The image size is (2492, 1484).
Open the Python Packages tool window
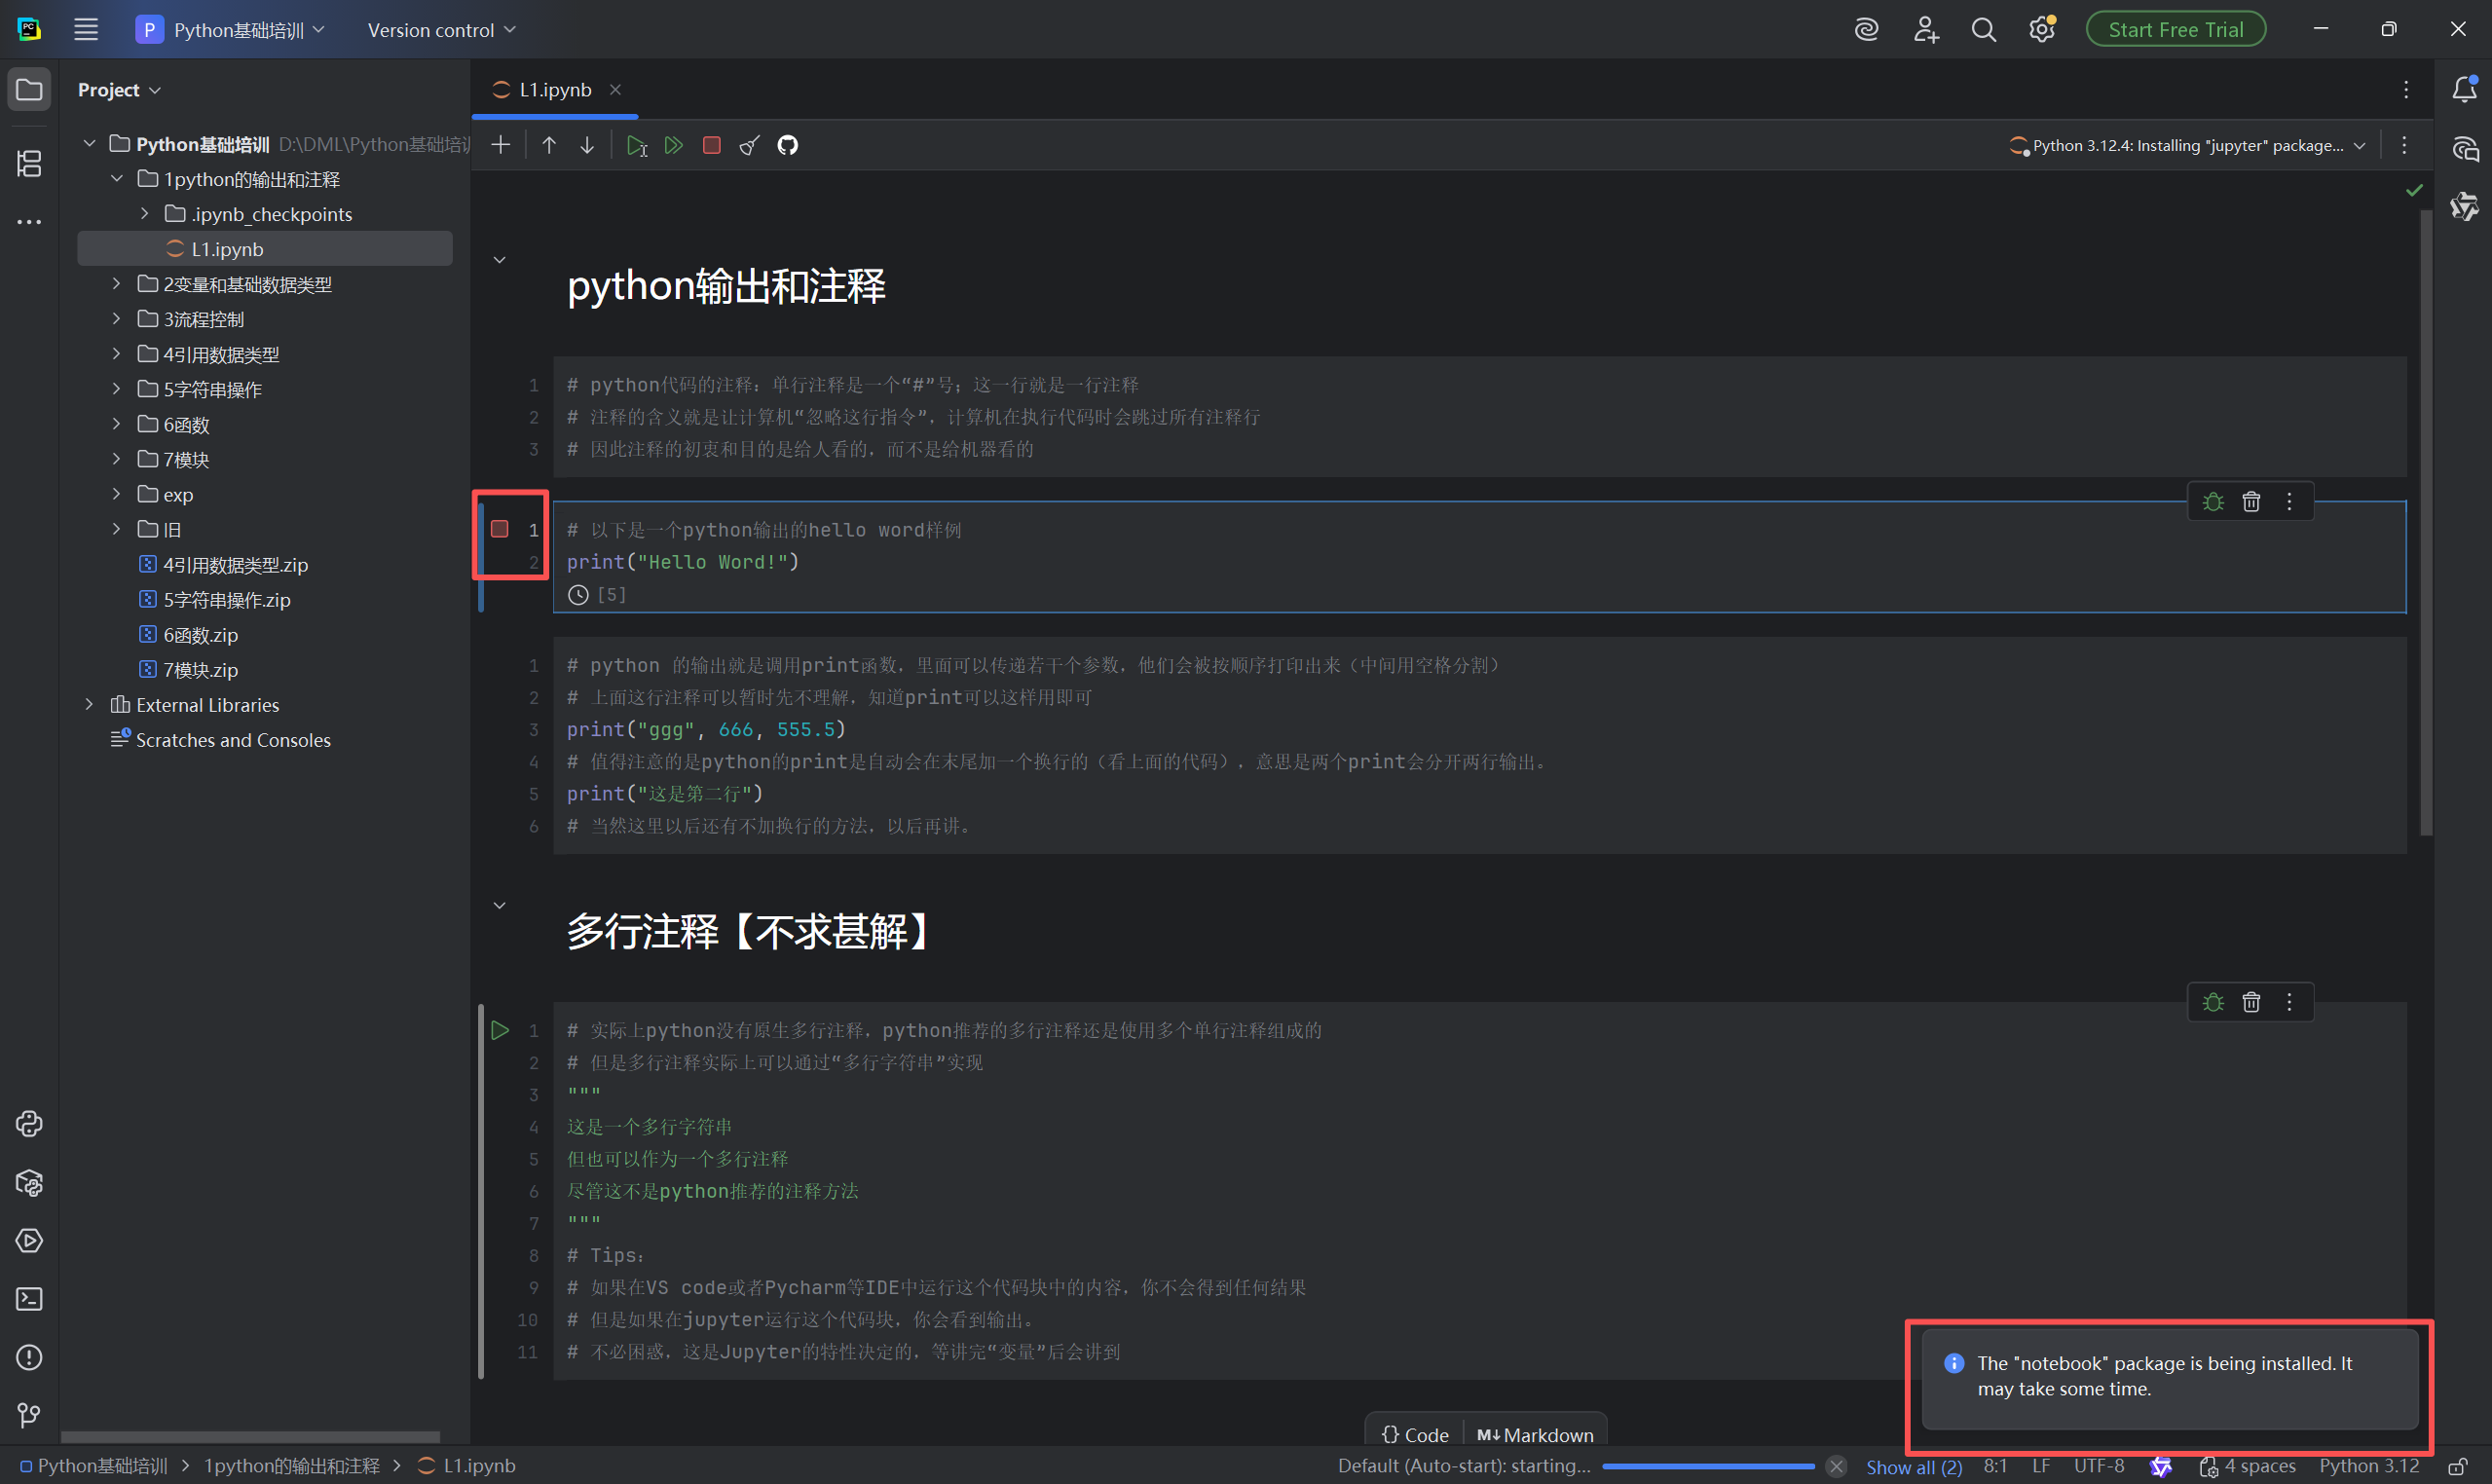click(x=29, y=1183)
